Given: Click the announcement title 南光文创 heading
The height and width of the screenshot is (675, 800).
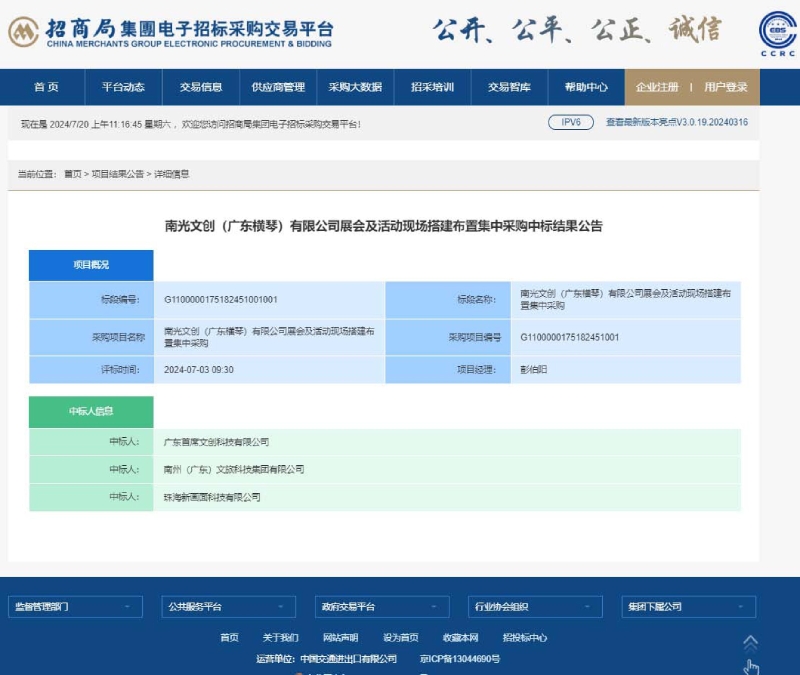Looking at the screenshot, I should 384,226.
